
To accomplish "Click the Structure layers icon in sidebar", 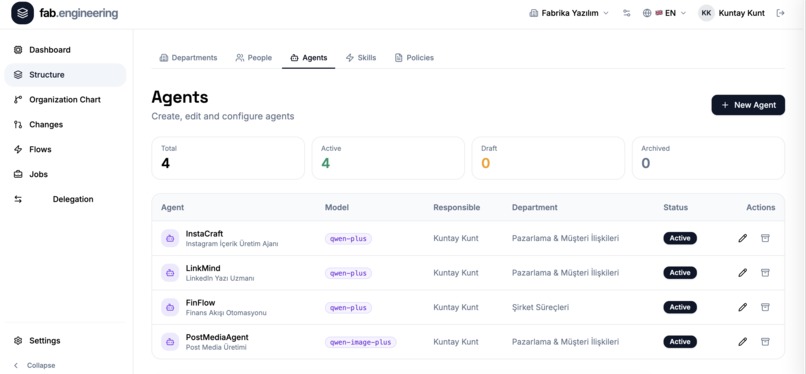I will pos(18,75).
